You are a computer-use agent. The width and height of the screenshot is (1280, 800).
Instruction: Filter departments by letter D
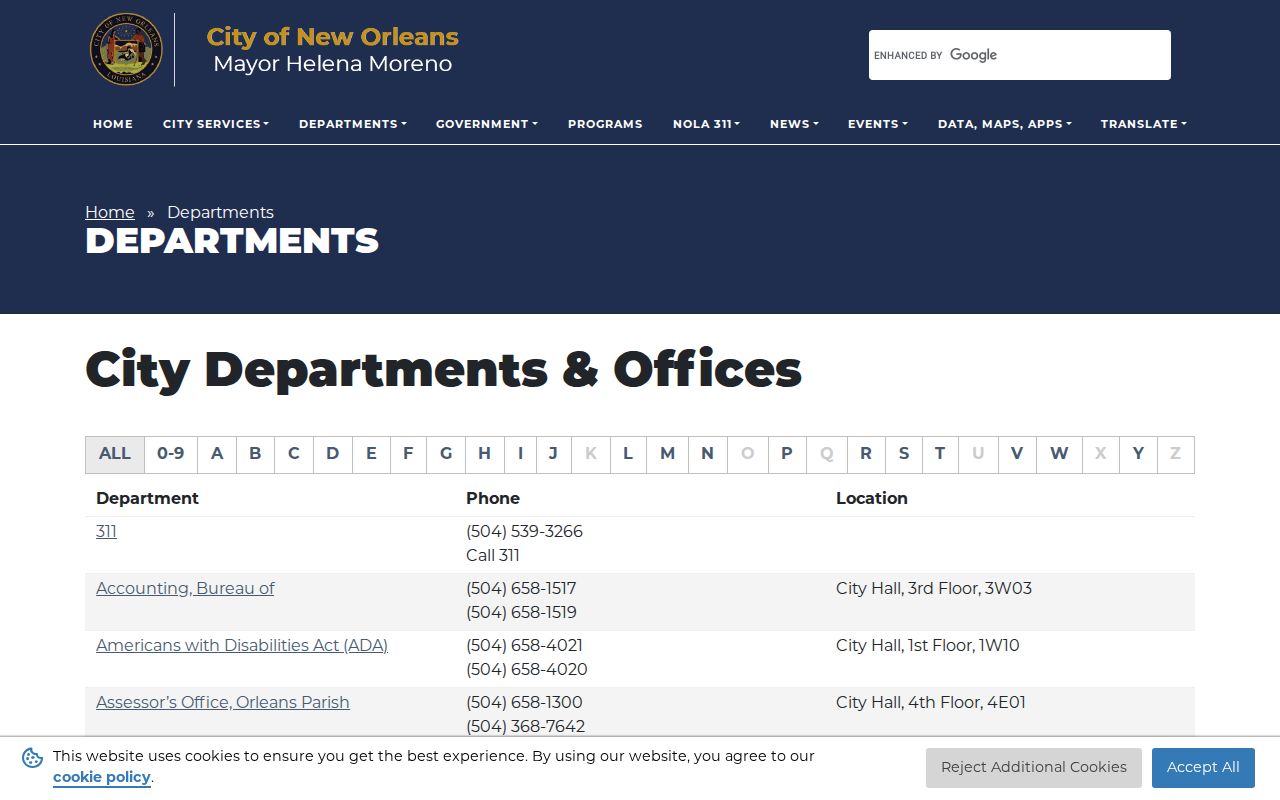333,454
